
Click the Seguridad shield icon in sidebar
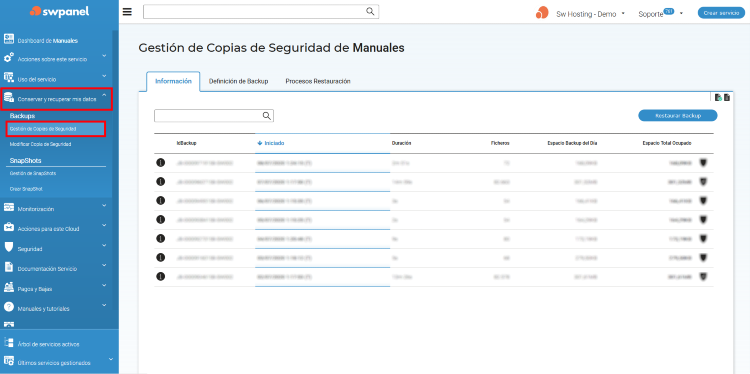pos(9,247)
